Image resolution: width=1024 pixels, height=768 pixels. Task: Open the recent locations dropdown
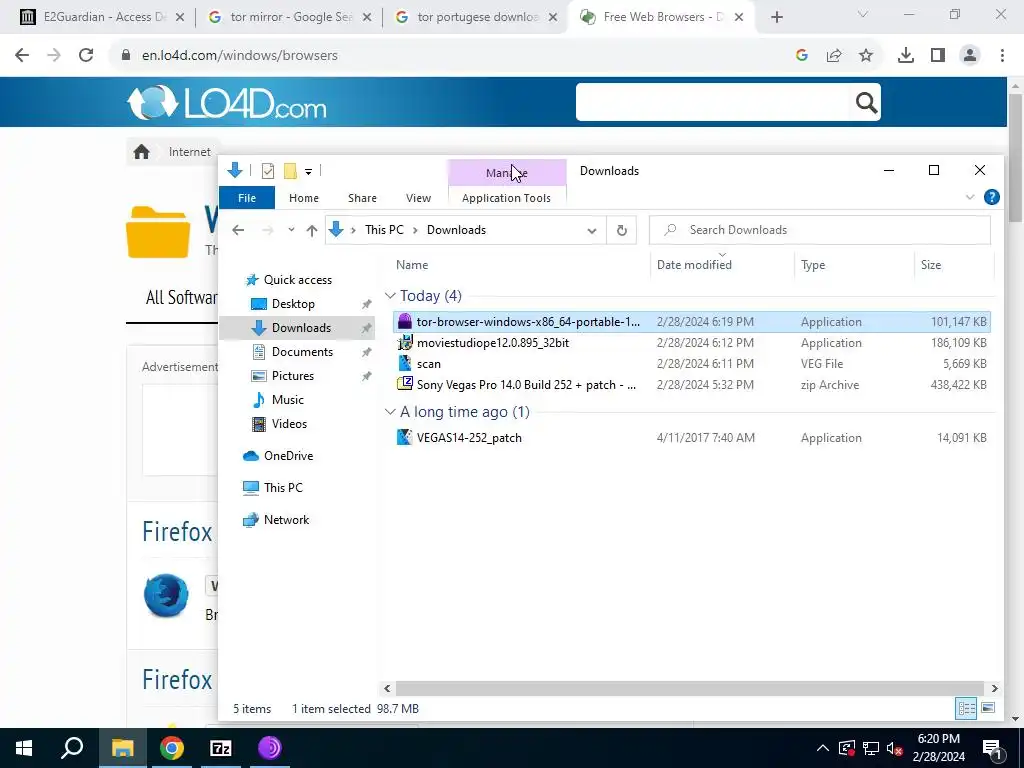(x=291, y=230)
